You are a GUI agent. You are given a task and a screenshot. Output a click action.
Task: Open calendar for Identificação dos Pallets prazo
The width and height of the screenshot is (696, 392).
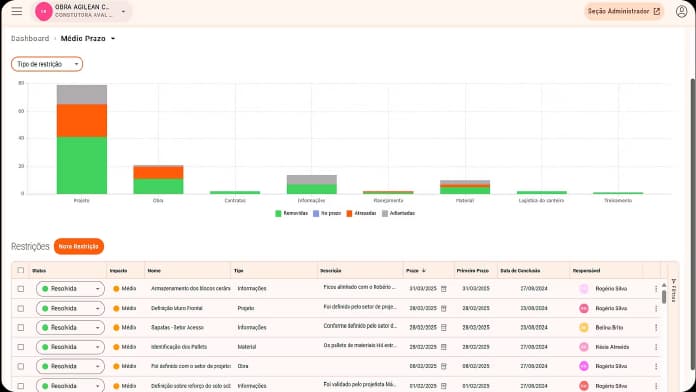443,347
